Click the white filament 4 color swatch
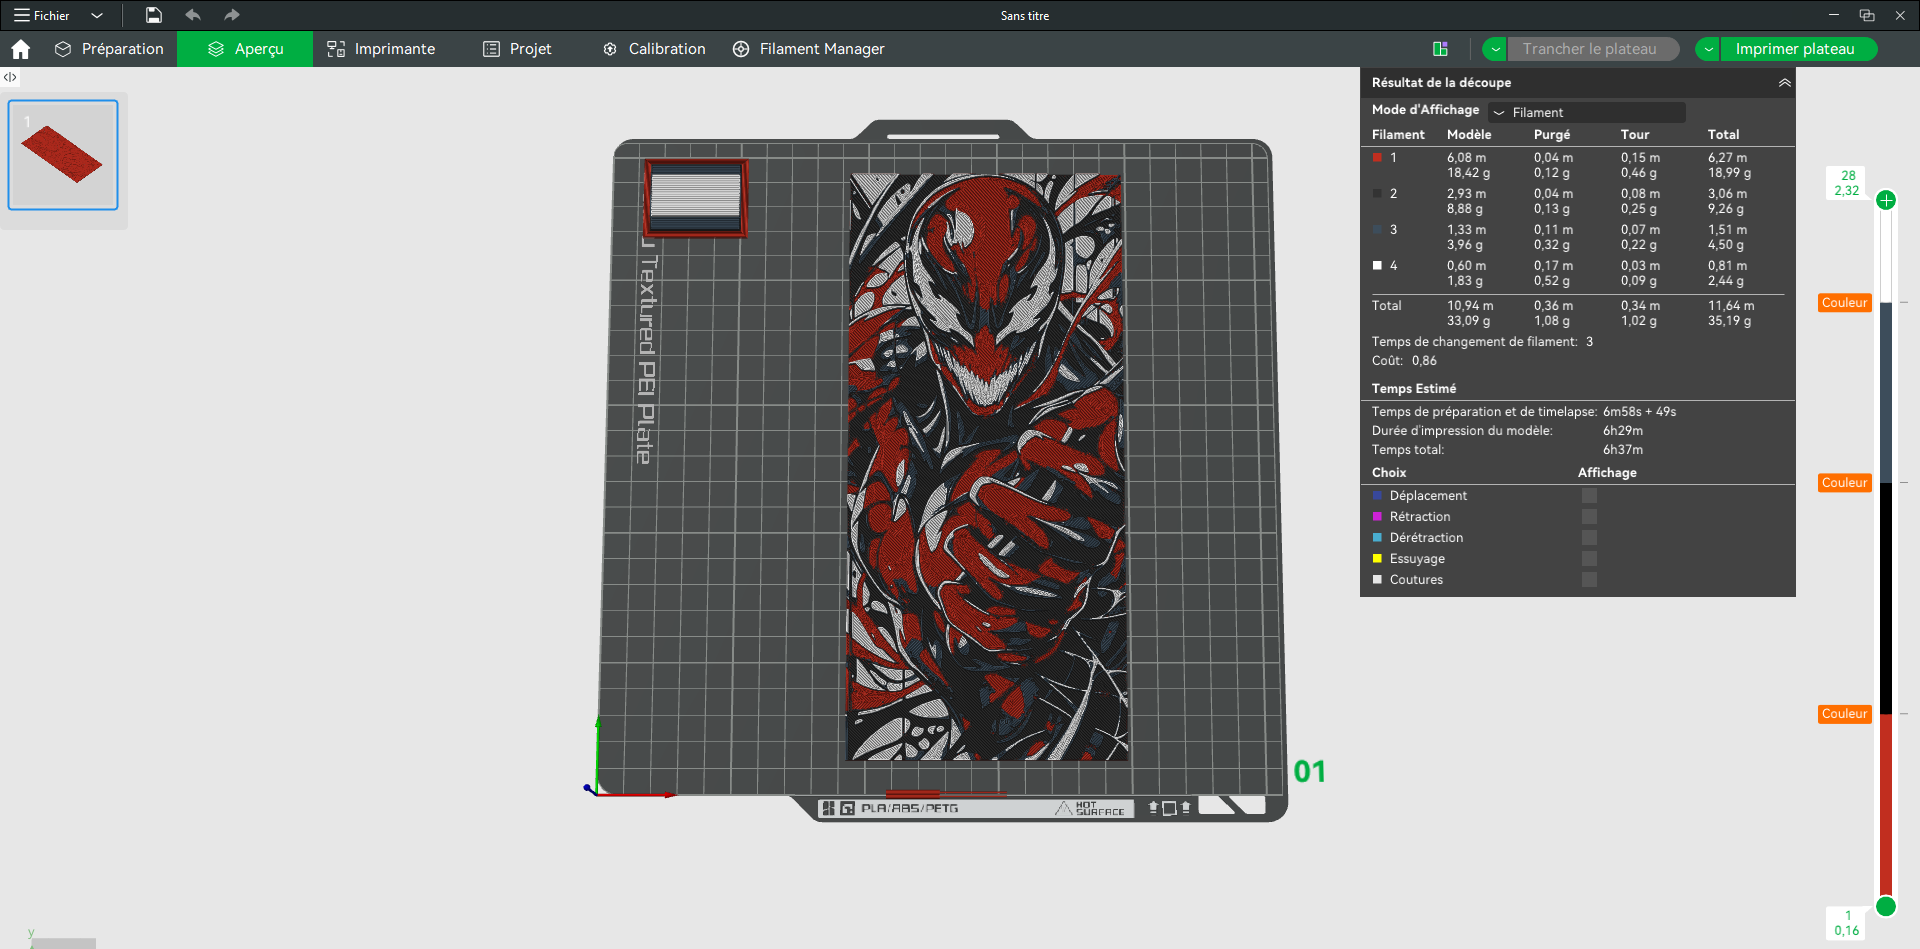This screenshot has height=949, width=1920. (x=1377, y=266)
